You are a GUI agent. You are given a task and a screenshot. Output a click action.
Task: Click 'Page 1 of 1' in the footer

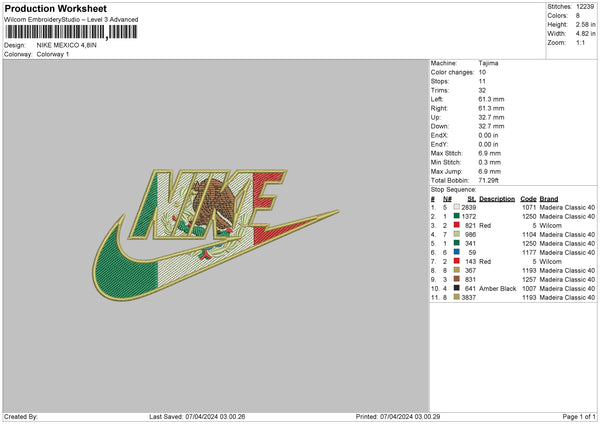coord(579,416)
